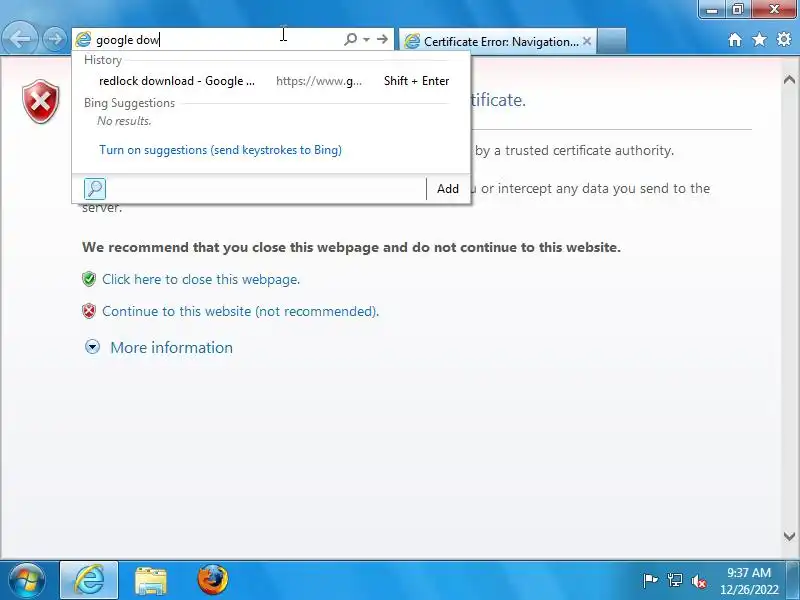
Task: Click Internet Explorer taskbar icon
Action: point(89,580)
